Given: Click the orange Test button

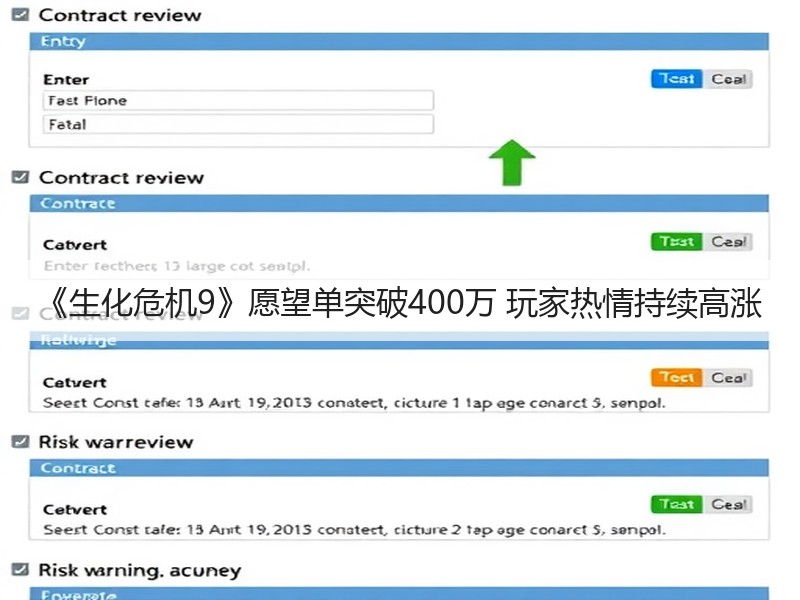Looking at the screenshot, I should coord(677,378).
